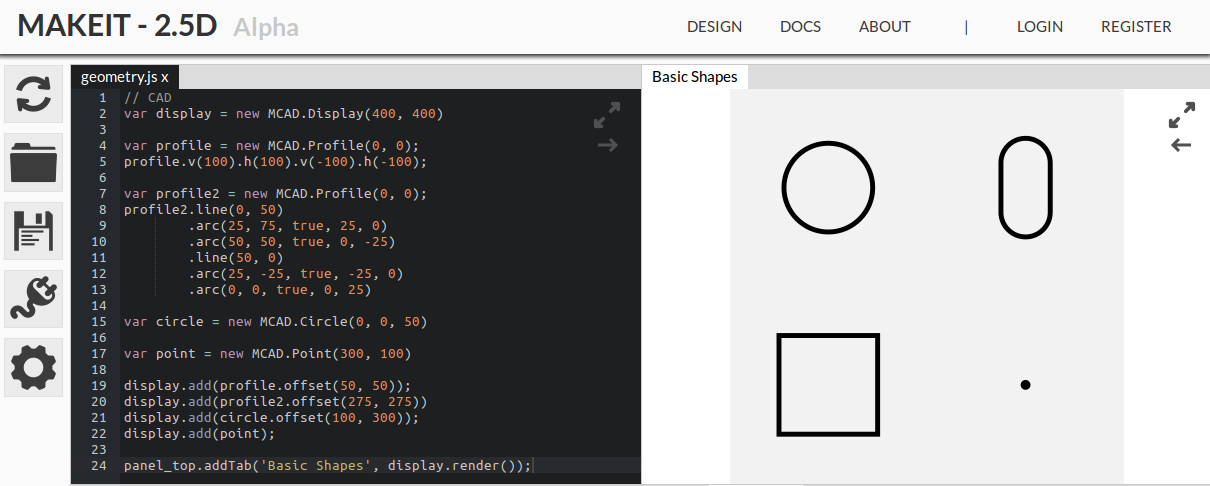Close the geometry.js tab
The image size is (1210, 486).
[x=165, y=77]
